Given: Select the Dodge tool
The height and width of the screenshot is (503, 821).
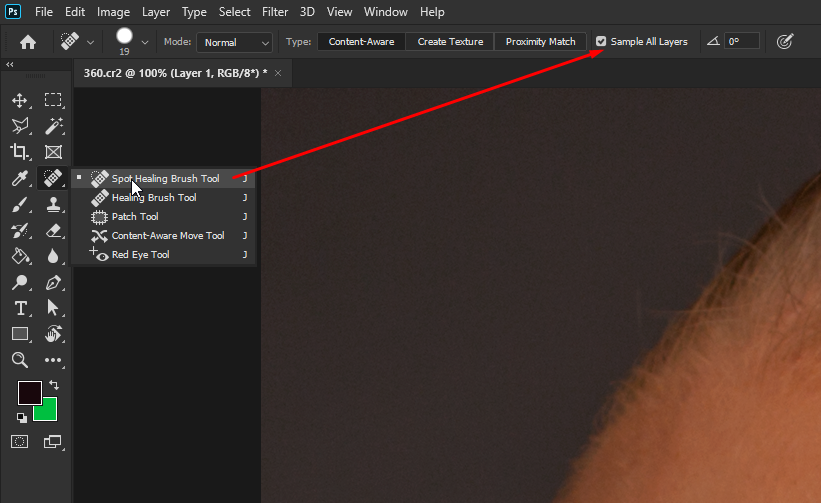Looking at the screenshot, I should click(x=20, y=282).
